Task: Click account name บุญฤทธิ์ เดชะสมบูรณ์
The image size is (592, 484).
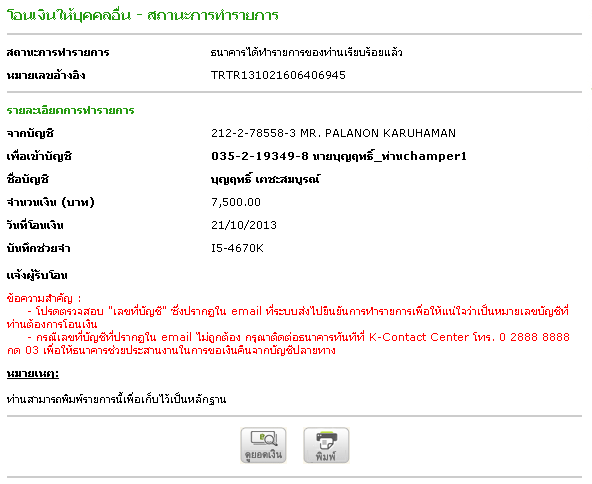Action: click(x=265, y=179)
